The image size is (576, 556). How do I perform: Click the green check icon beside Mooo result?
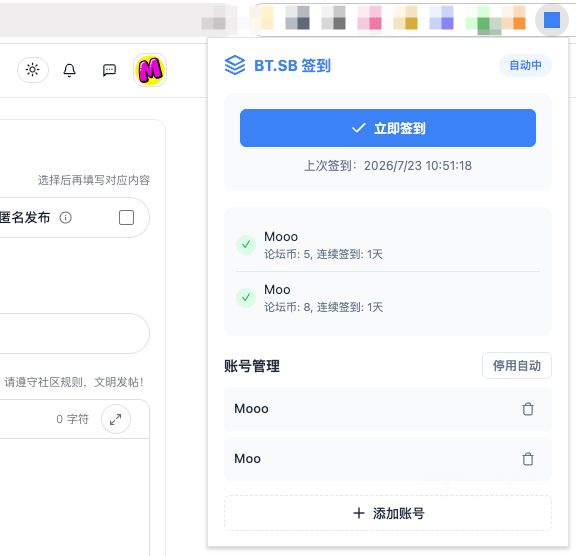point(246,245)
